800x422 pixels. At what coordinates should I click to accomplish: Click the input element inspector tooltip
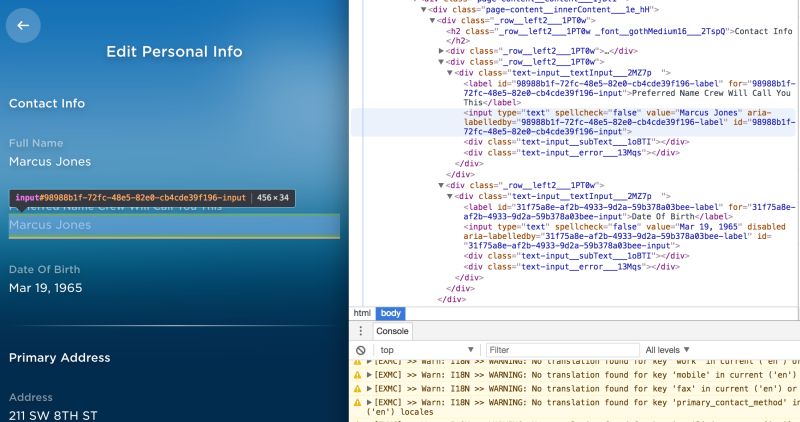152,197
